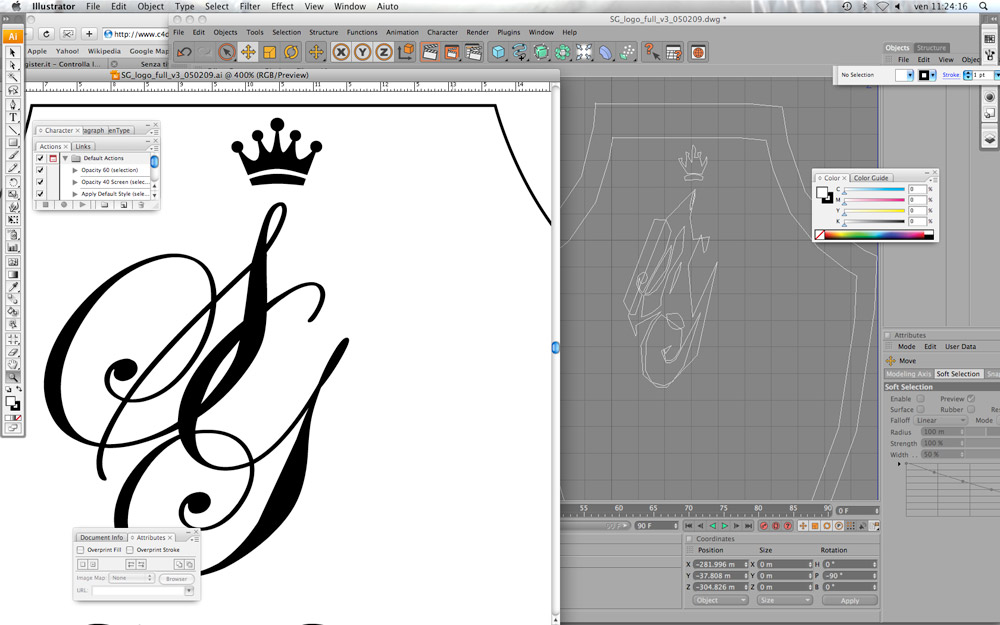Click the play forward button in timeline
Viewport: 1000px width, 625px height.
coord(724,526)
